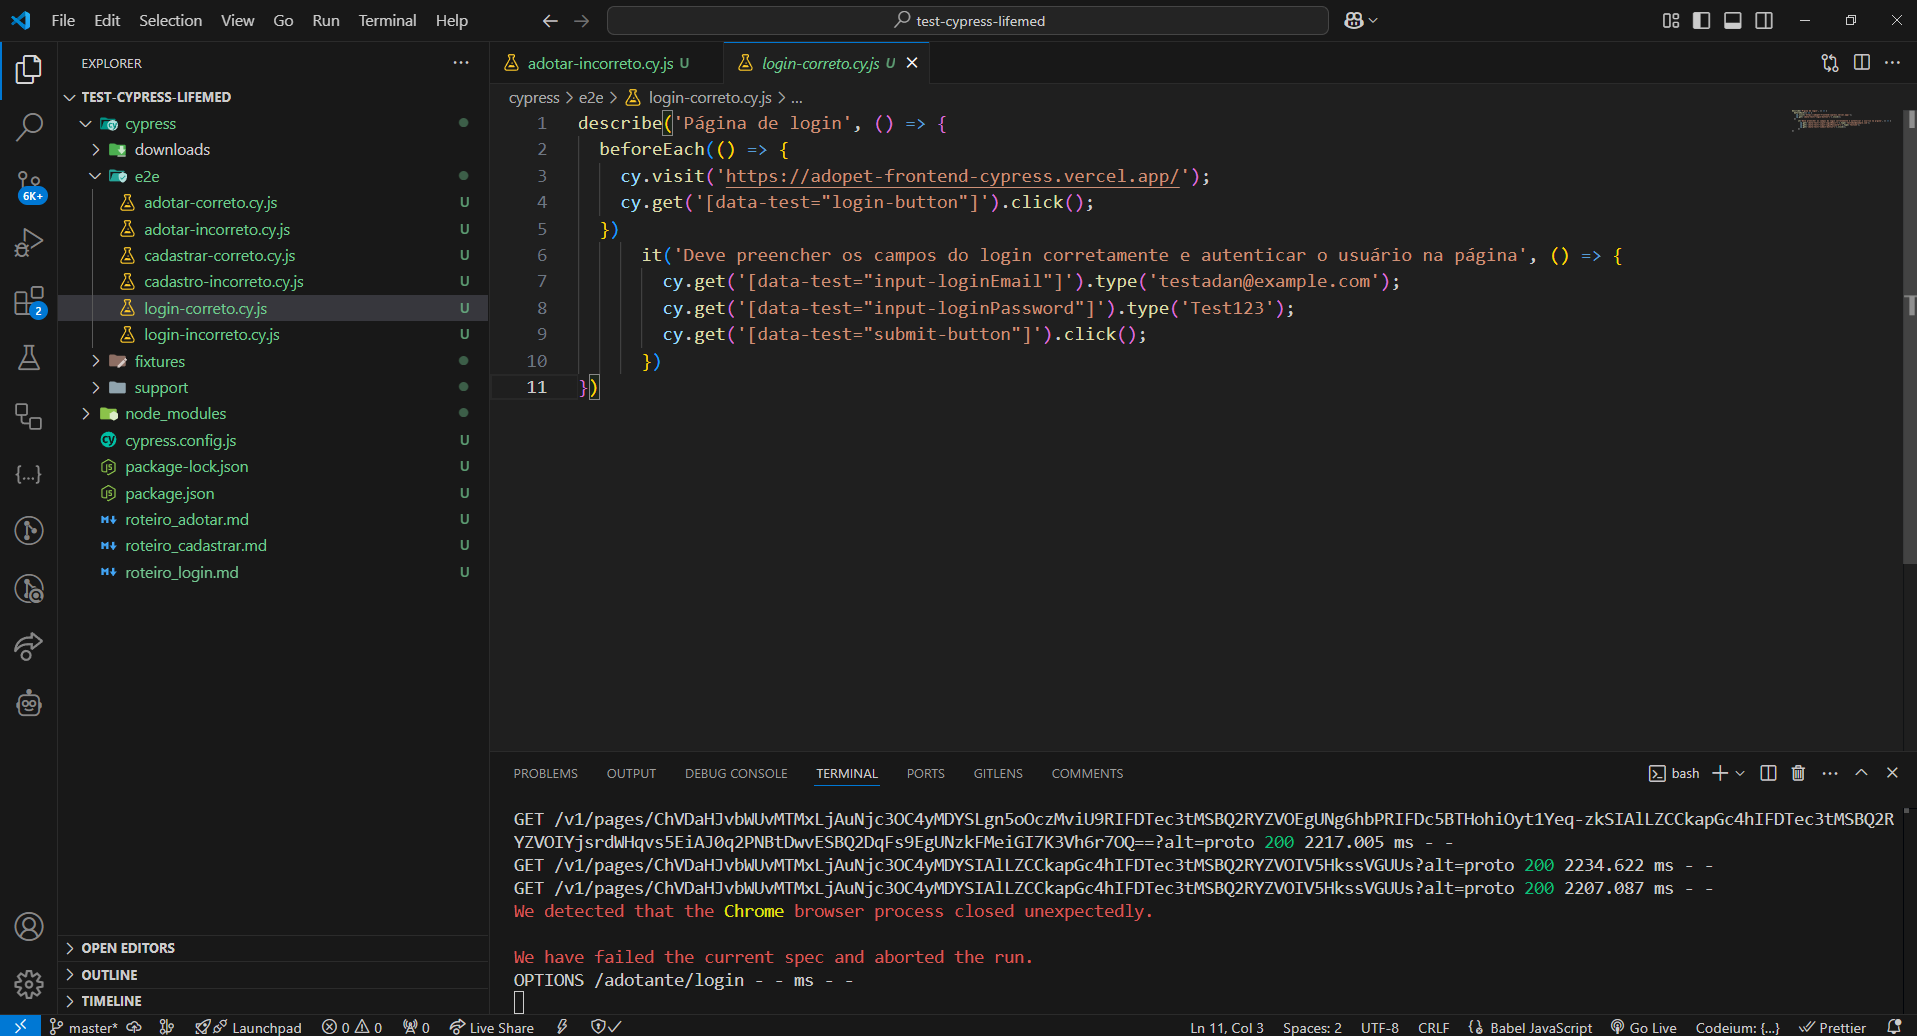The width and height of the screenshot is (1917, 1036).
Task: Open the Selection menu
Action: coord(170,20)
